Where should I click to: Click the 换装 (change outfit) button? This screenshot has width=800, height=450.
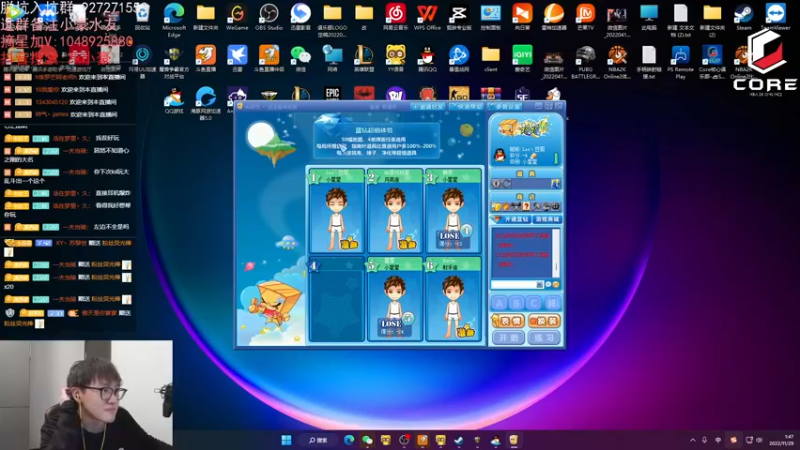tap(544, 321)
